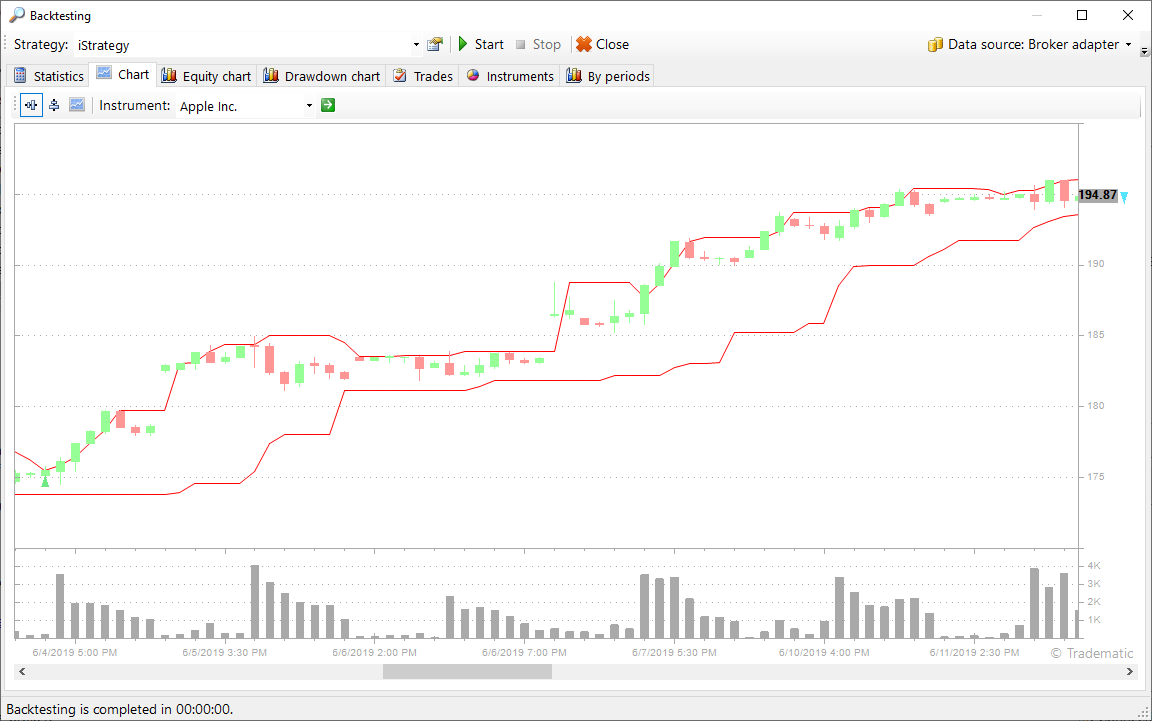1152x721 pixels.
Task: Toggle the chart picture icon in chart toolbar
Action: (x=77, y=105)
